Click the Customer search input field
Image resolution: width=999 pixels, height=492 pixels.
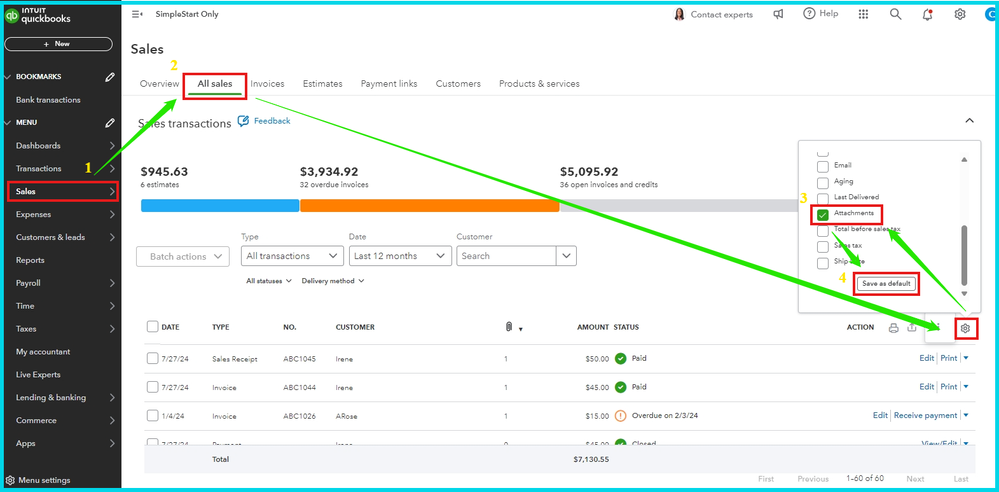coord(507,256)
